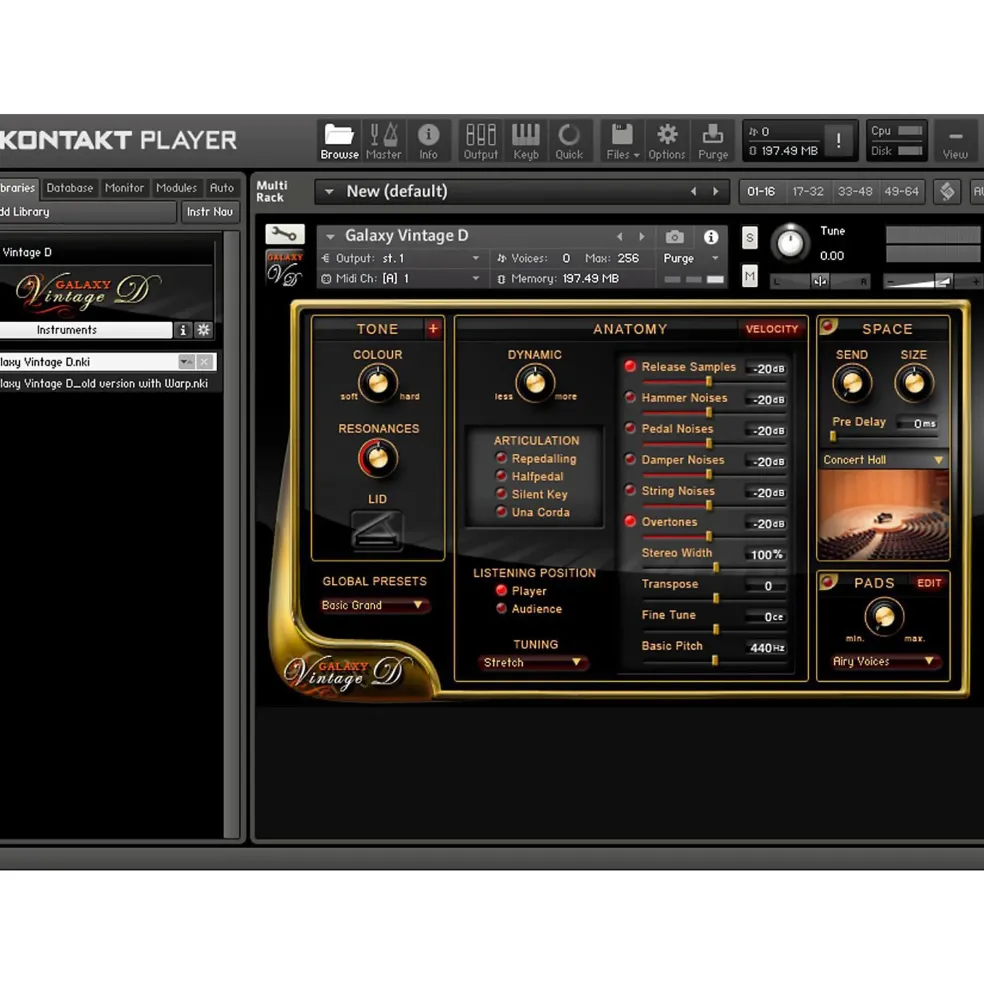Enable Una Corda articulation
The width and height of the screenshot is (984, 985).
point(501,511)
